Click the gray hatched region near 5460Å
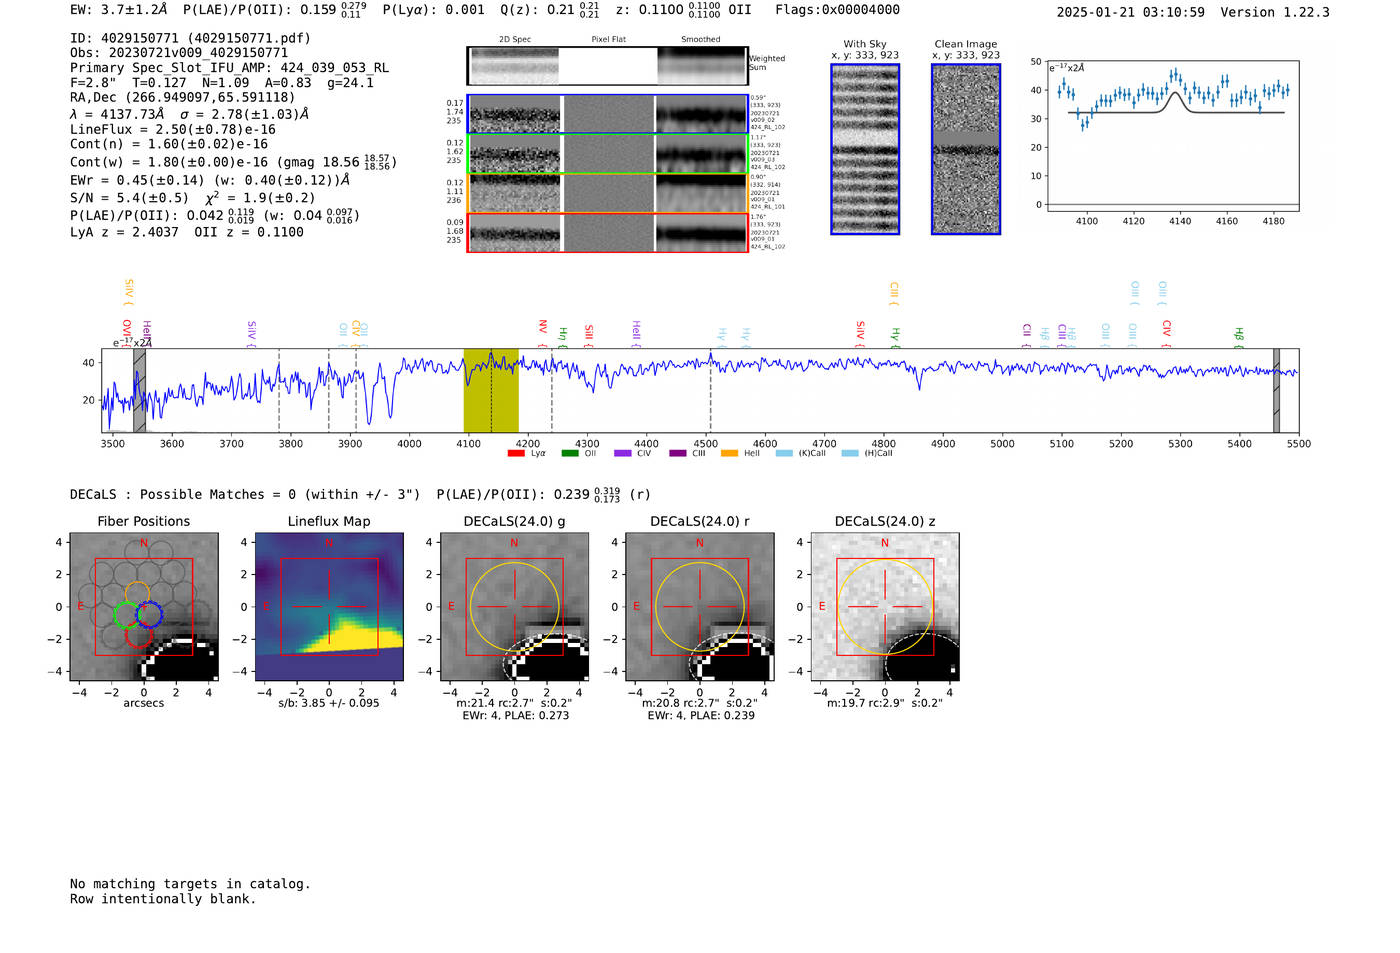This screenshot has width=1400, height=953. tap(1276, 390)
